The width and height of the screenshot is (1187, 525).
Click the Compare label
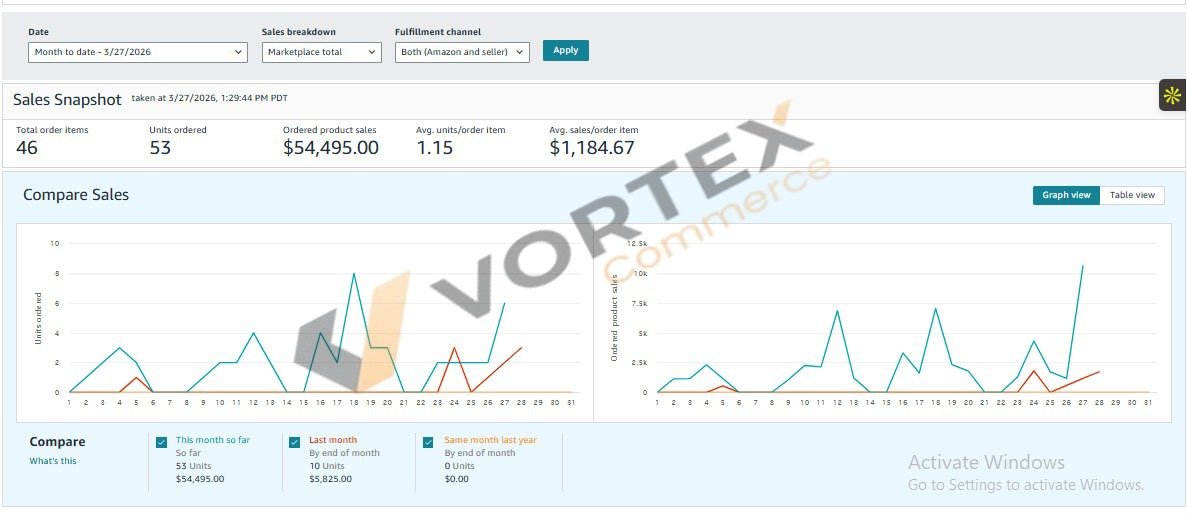[x=58, y=442]
